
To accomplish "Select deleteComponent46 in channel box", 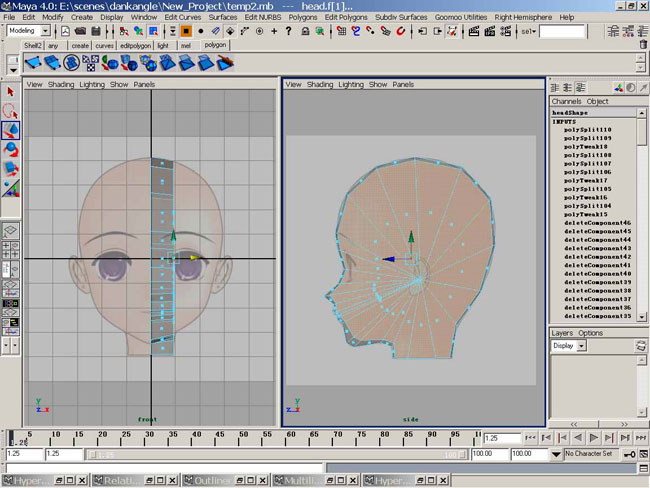I will pyautogui.click(x=597, y=223).
